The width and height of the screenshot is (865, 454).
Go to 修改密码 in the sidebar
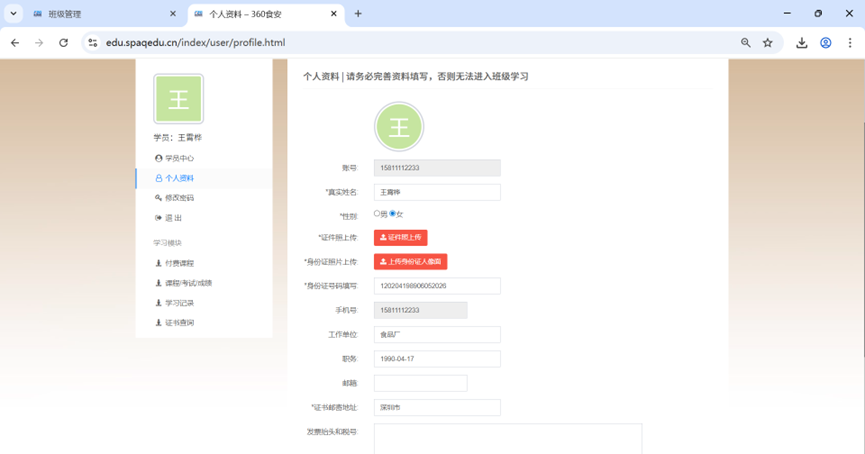[x=179, y=198]
